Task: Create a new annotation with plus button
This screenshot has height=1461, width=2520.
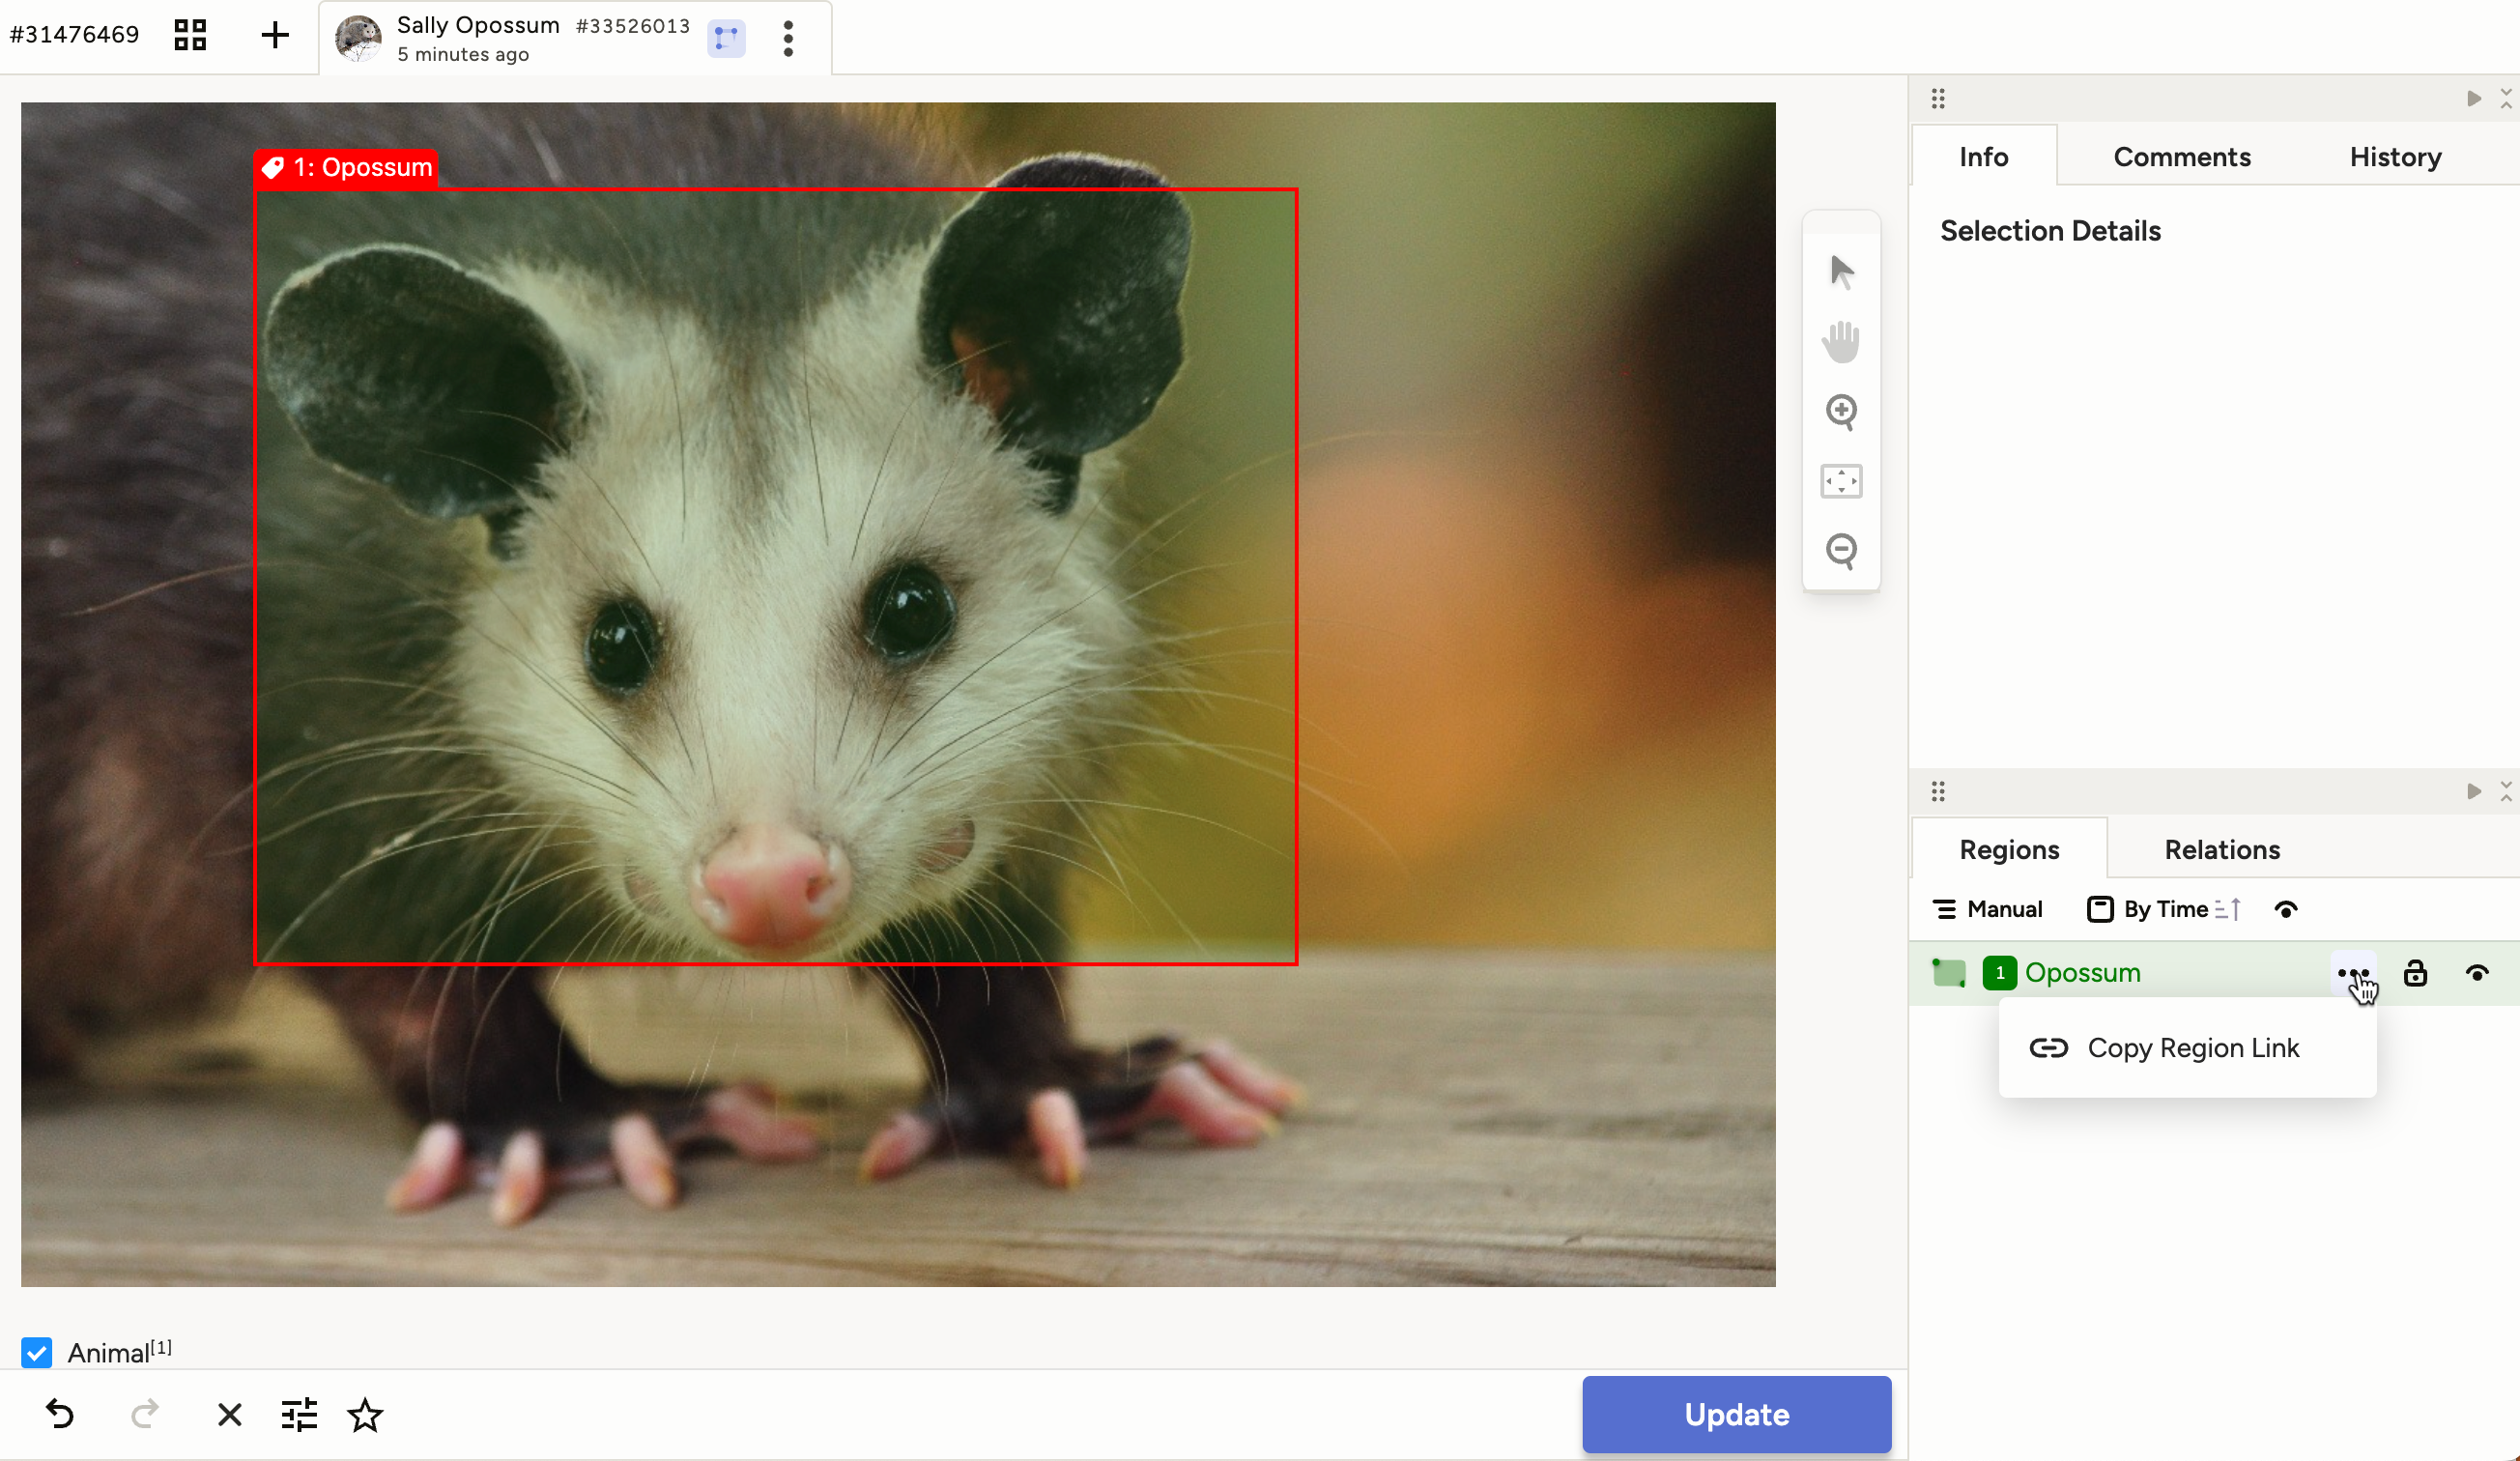Action: 273,35
